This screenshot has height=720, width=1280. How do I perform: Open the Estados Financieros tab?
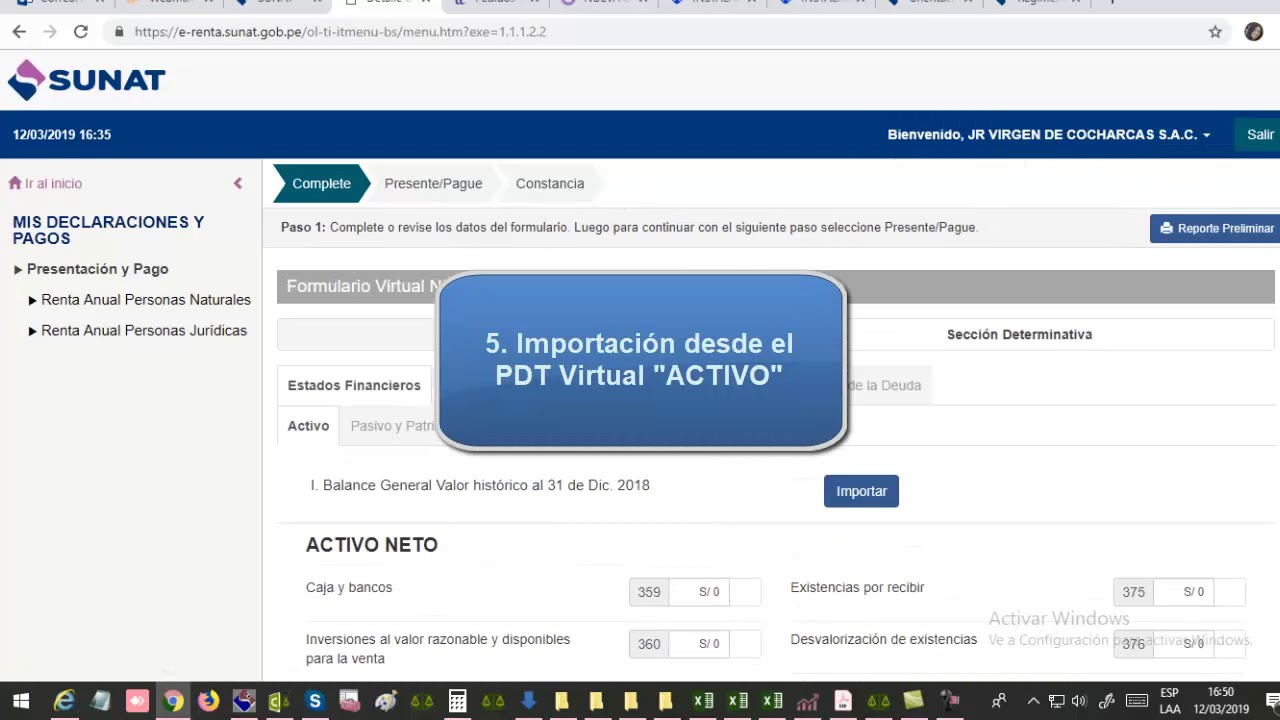point(354,385)
